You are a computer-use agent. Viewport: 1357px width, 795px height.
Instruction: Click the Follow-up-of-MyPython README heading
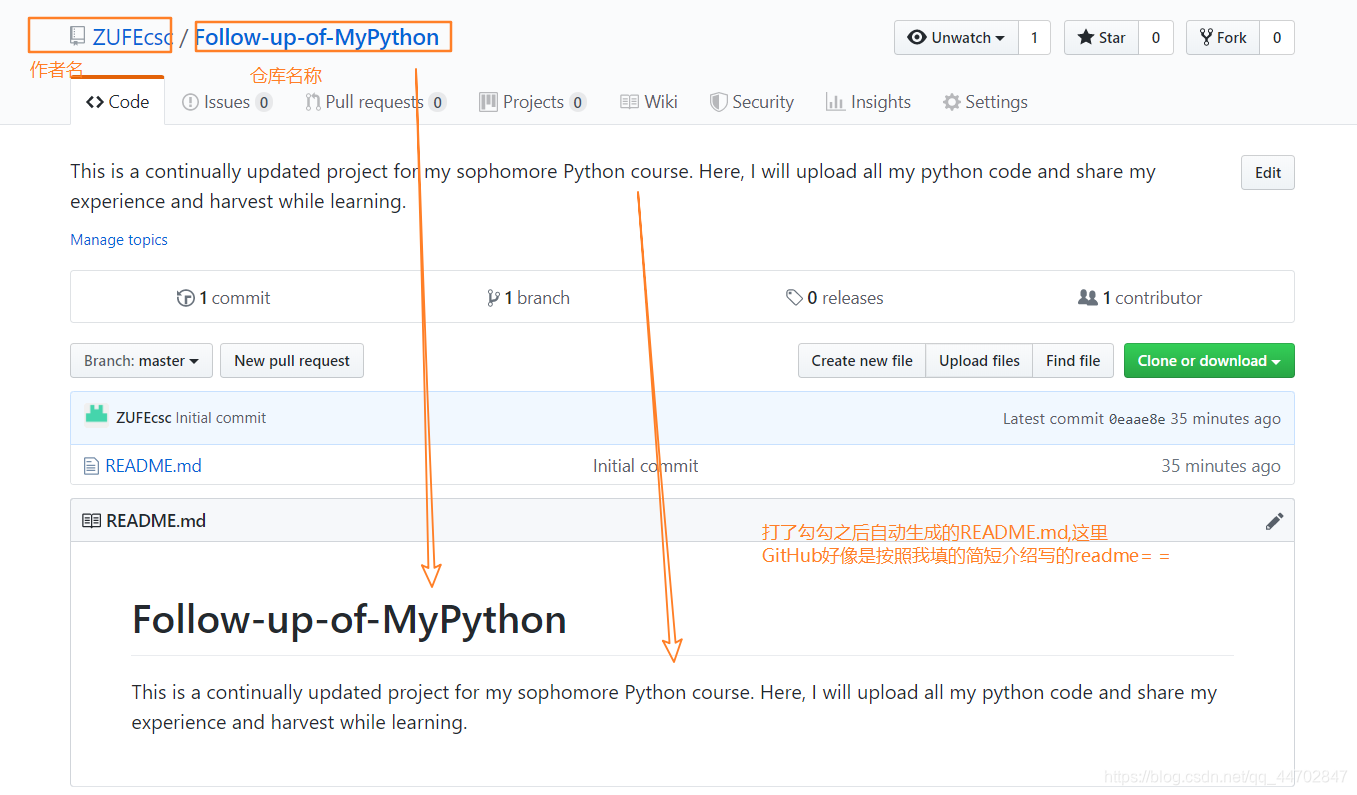(x=349, y=620)
